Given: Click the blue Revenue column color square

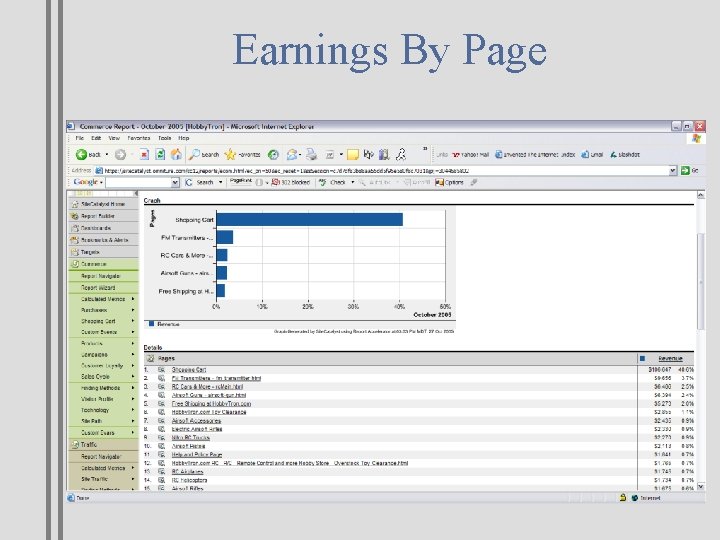Looking at the screenshot, I should tap(642, 358).
